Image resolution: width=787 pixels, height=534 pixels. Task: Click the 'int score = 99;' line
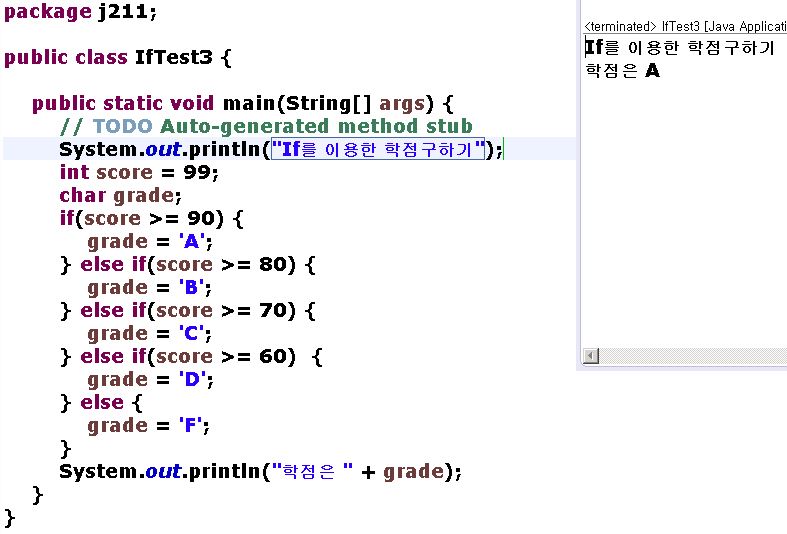(x=139, y=172)
